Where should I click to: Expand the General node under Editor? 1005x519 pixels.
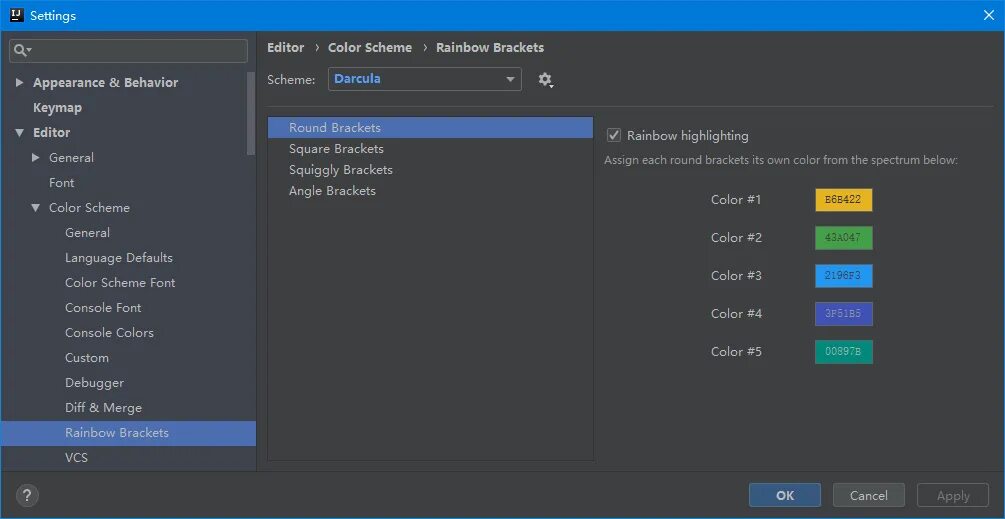36,158
